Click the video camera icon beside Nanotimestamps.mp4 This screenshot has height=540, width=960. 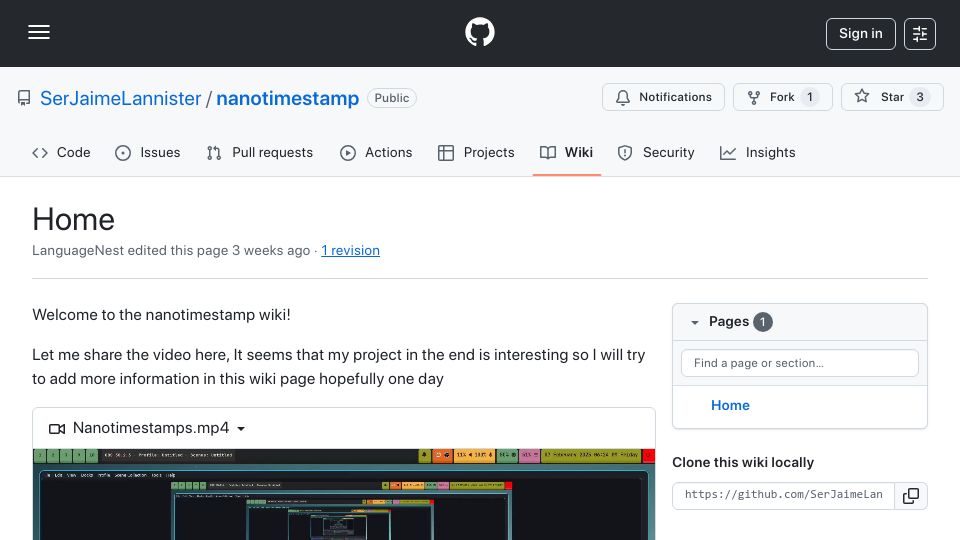[57, 429]
